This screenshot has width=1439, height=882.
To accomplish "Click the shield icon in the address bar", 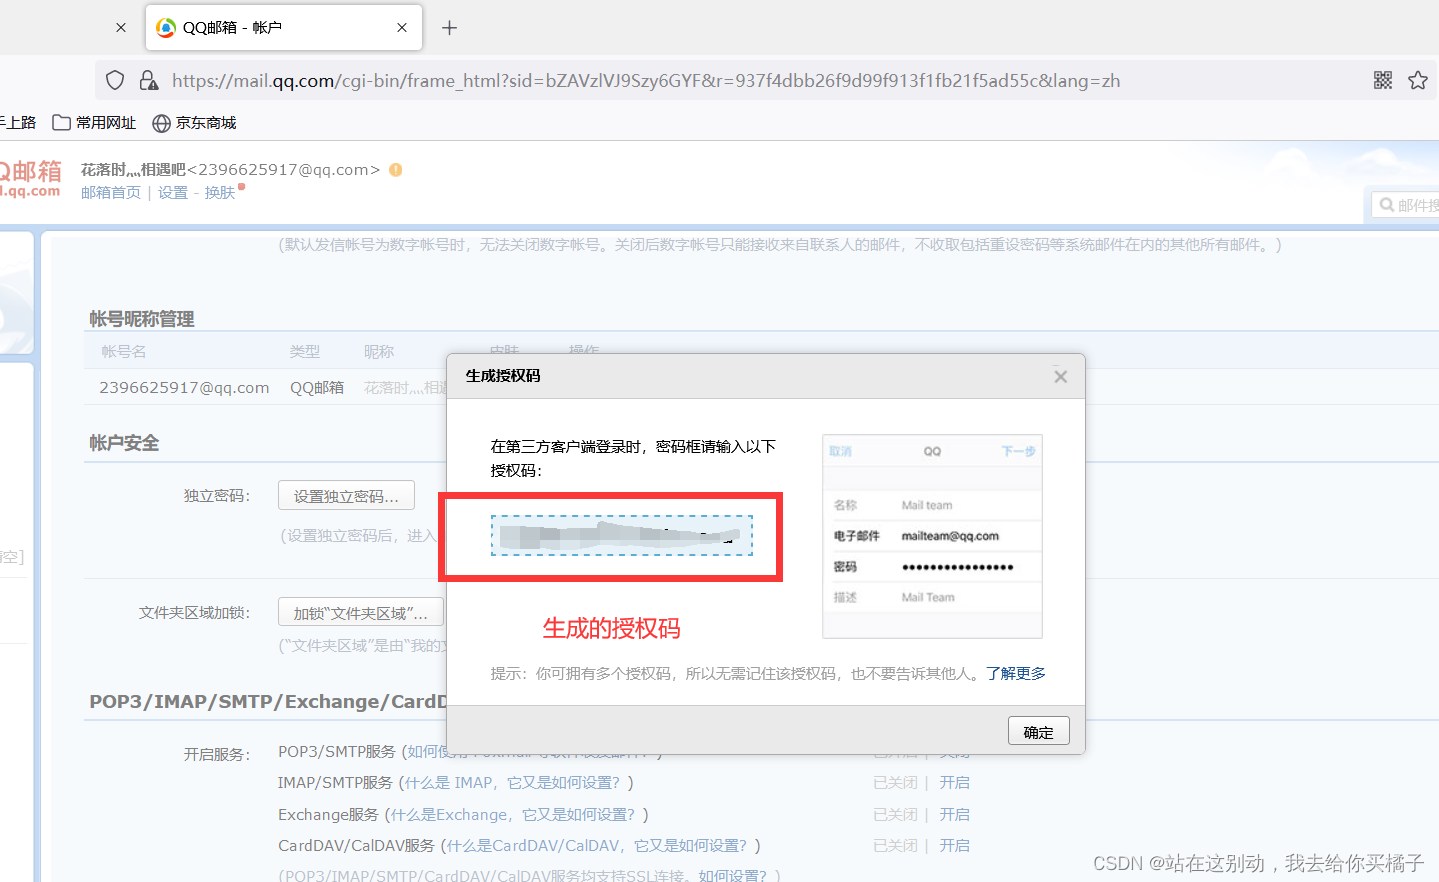I will point(114,79).
